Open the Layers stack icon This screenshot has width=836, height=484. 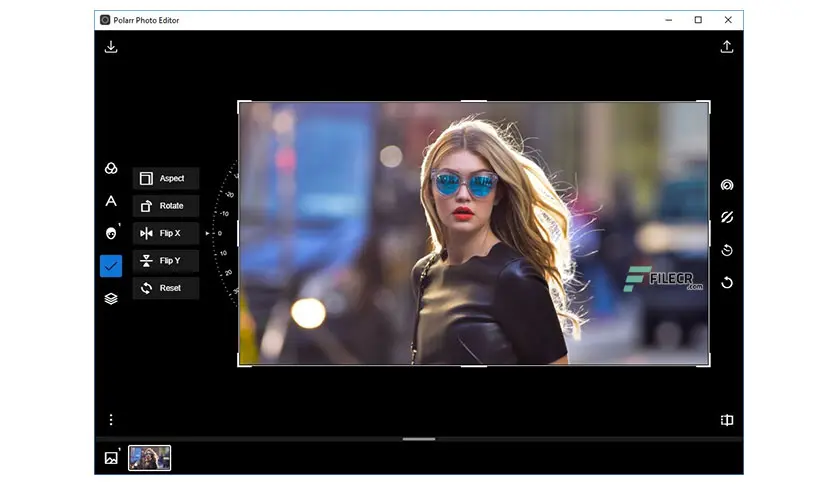(111, 299)
